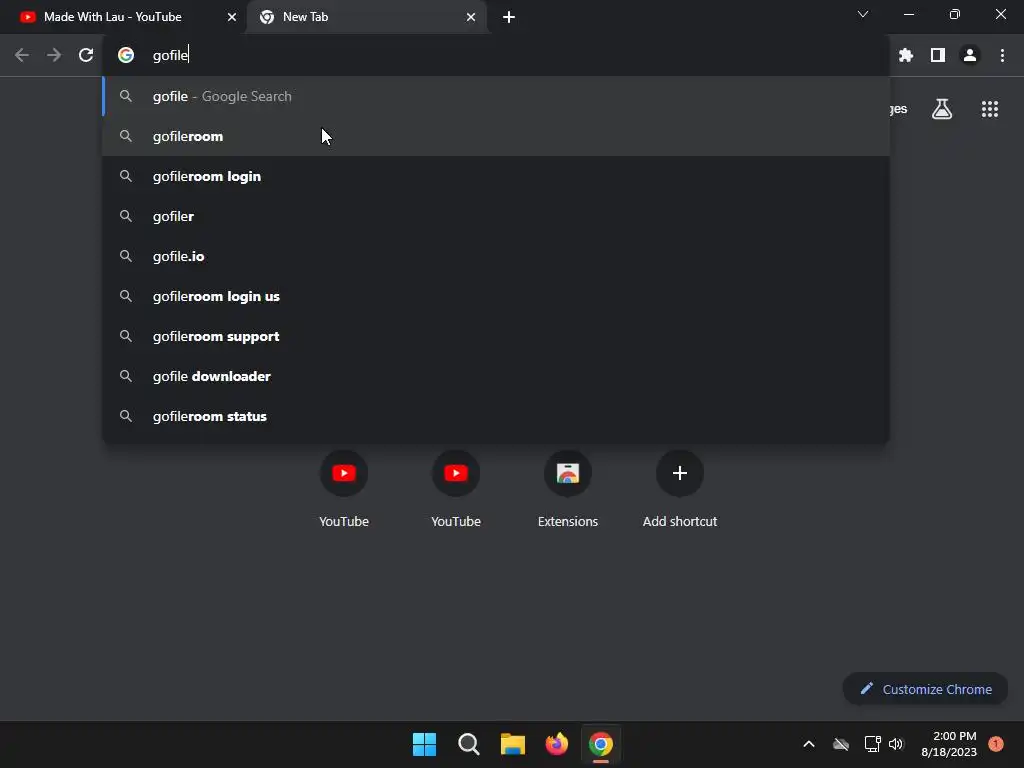Open File Explorer from the taskbar
Image resolution: width=1024 pixels, height=768 pixels.
pyautogui.click(x=513, y=744)
